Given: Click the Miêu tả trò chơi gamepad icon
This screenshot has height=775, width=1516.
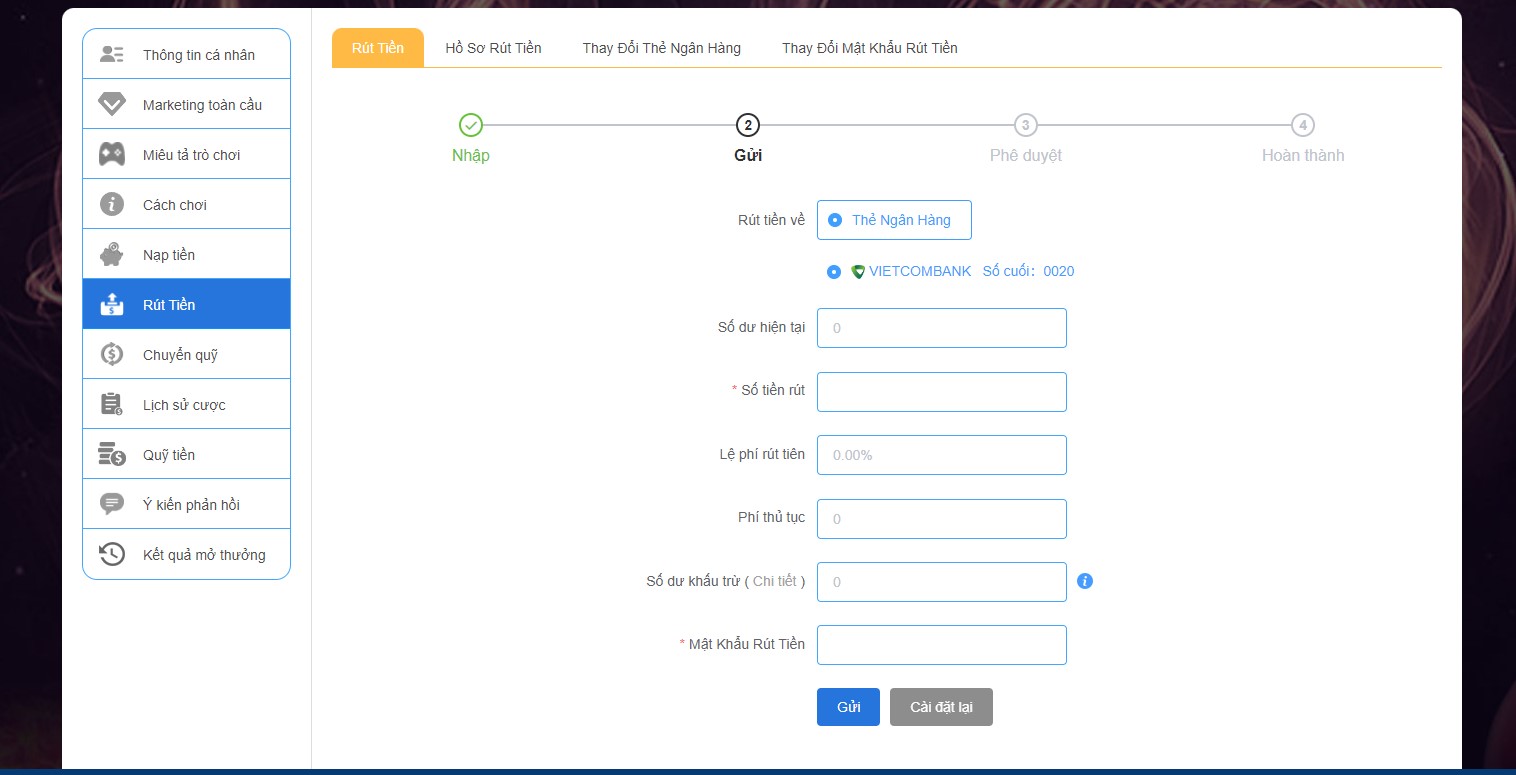Looking at the screenshot, I should (112, 154).
